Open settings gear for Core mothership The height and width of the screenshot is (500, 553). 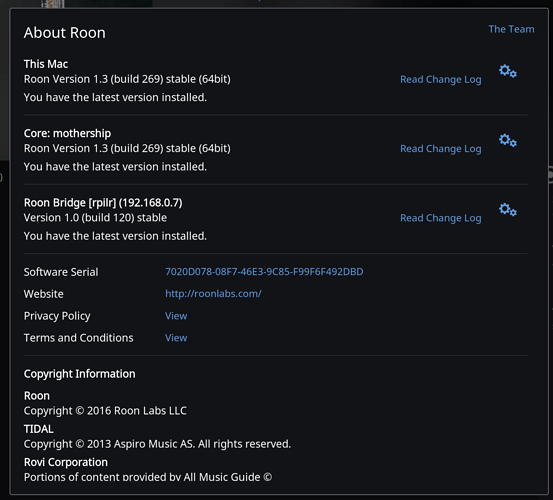(x=508, y=140)
